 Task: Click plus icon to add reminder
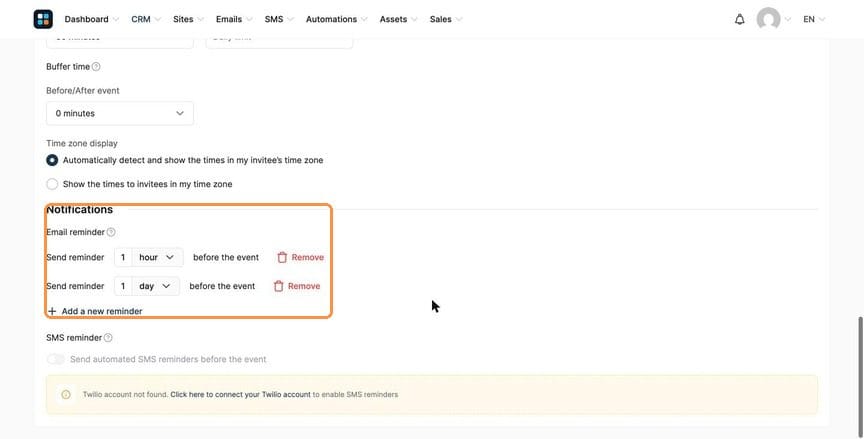52,311
